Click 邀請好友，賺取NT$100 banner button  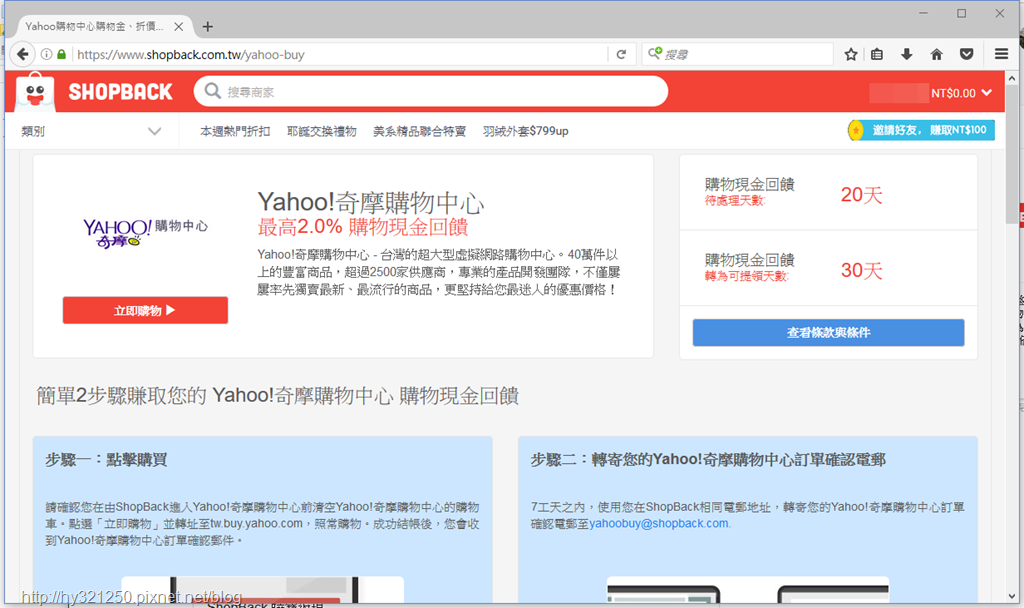(921, 130)
